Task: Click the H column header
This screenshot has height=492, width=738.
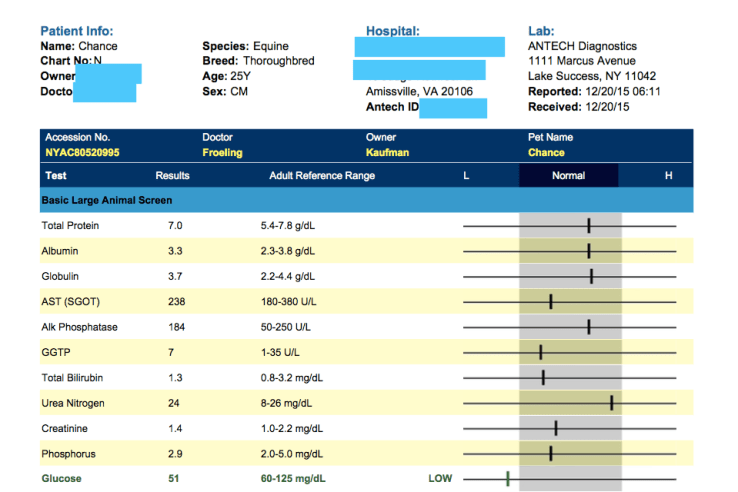Action: [669, 176]
